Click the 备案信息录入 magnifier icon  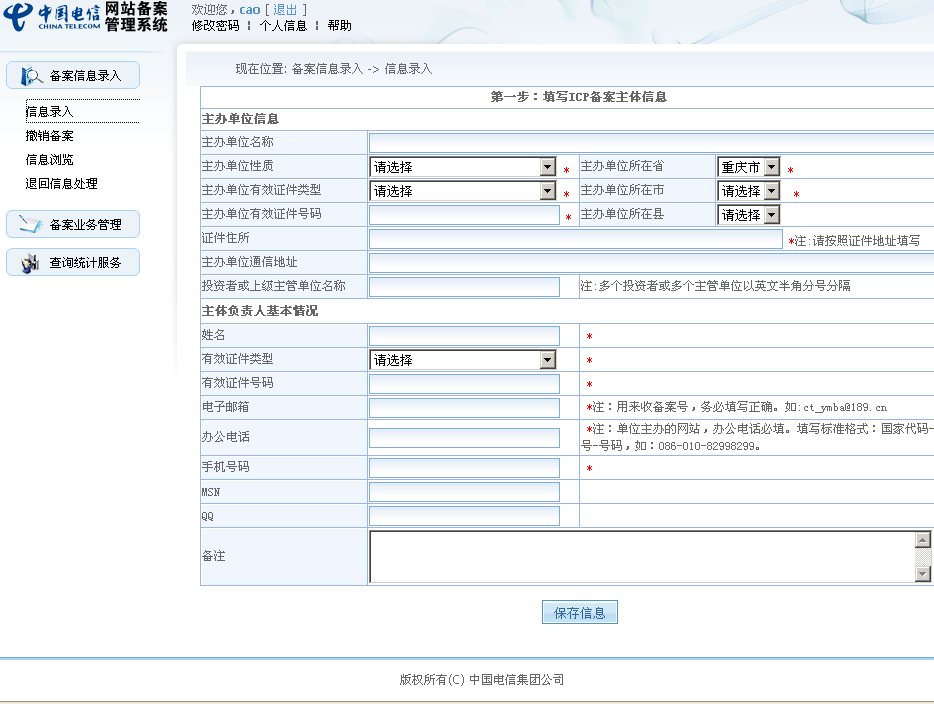tap(31, 76)
